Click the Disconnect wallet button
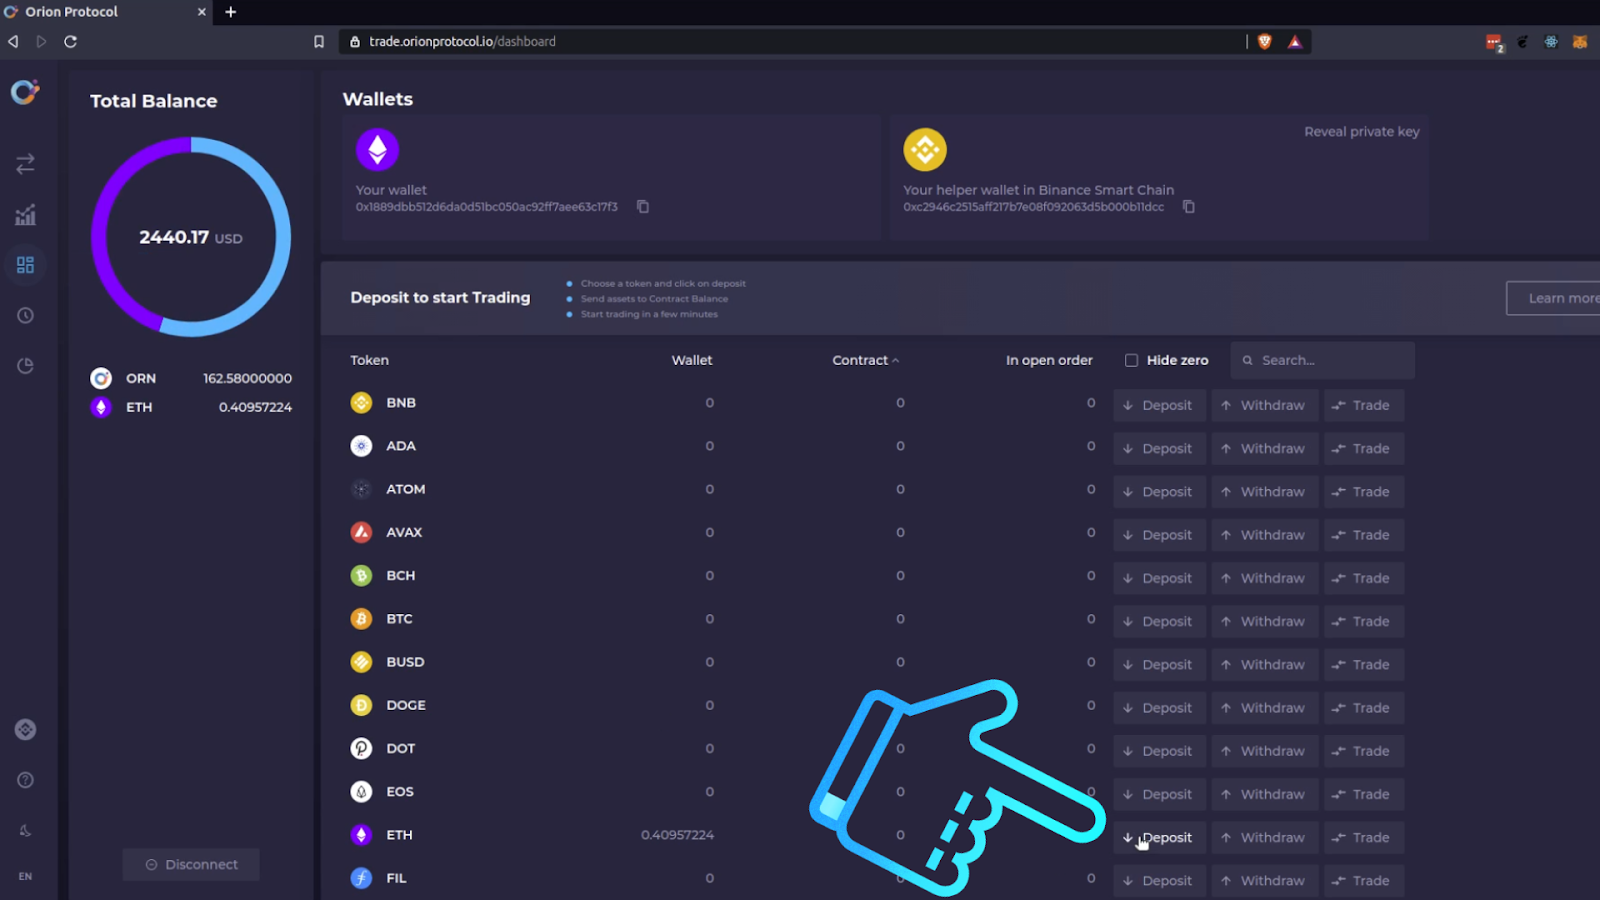Viewport: 1600px width, 900px height. pos(191,865)
